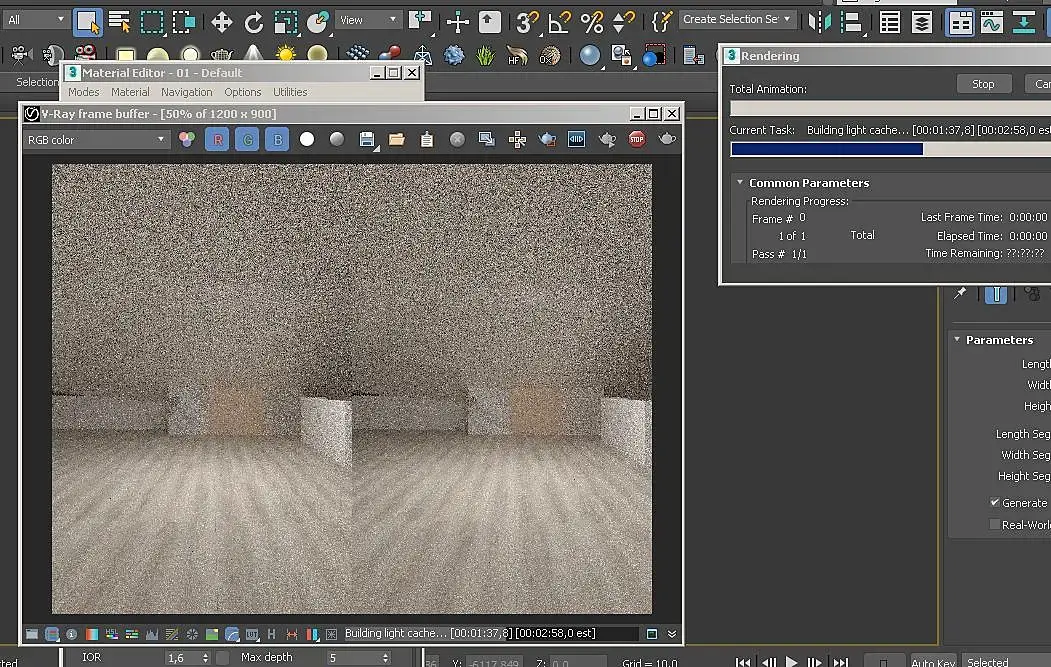1051x667 pixels.
Task: Toggle the Angle Snap icon
Action: point(560,21)
